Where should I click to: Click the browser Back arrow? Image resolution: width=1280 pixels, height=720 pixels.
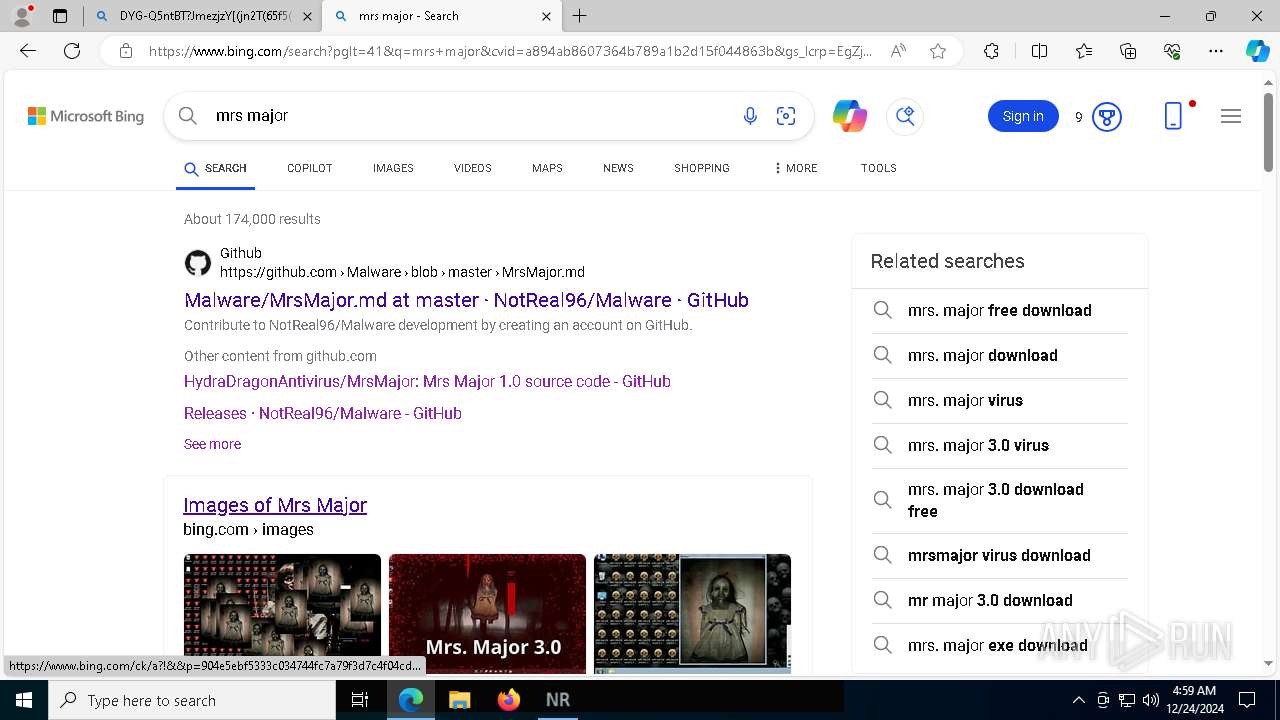[28, 51]
